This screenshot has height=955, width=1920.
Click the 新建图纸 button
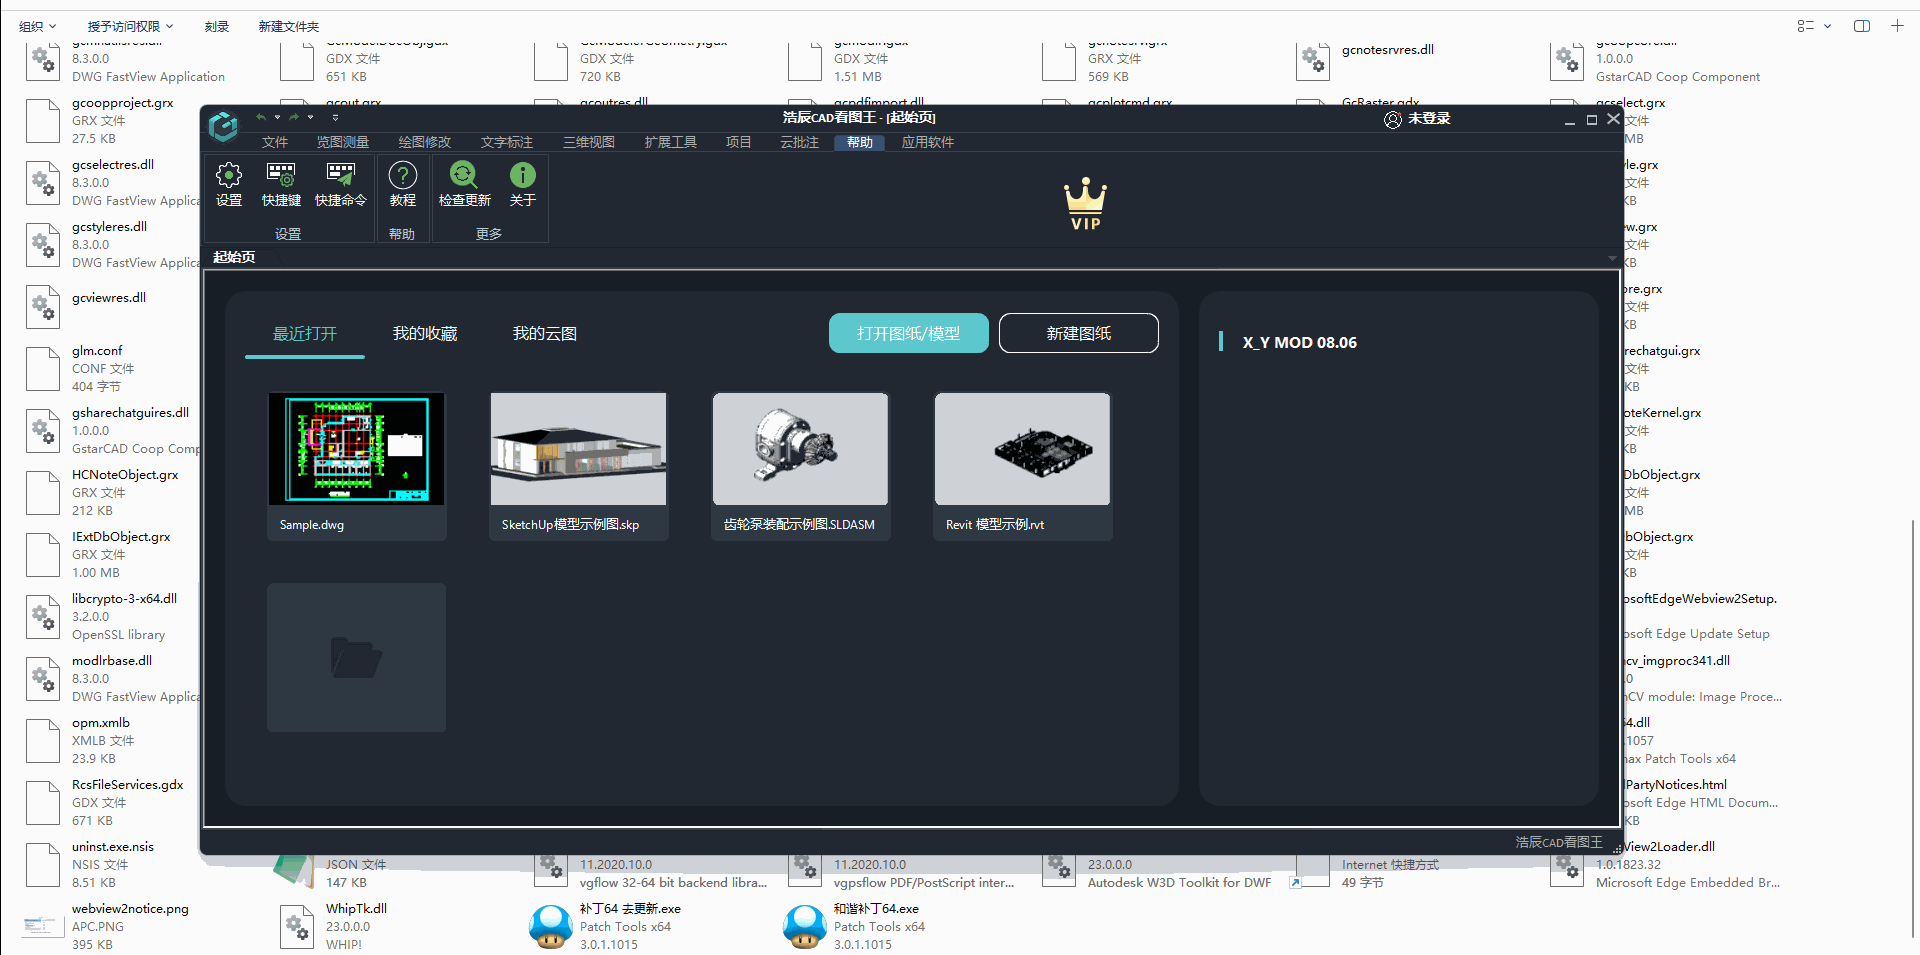1079,333
